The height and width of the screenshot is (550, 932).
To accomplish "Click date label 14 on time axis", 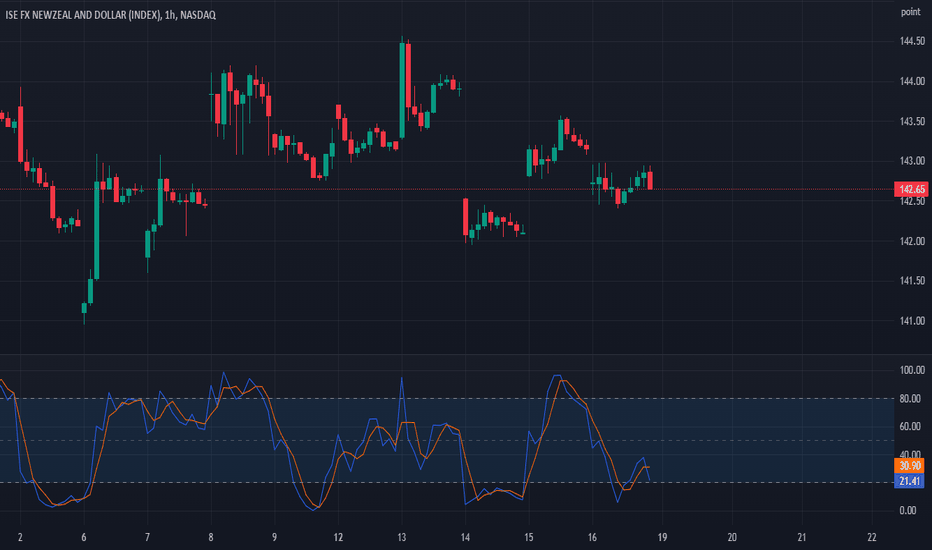I will (465, 537).
